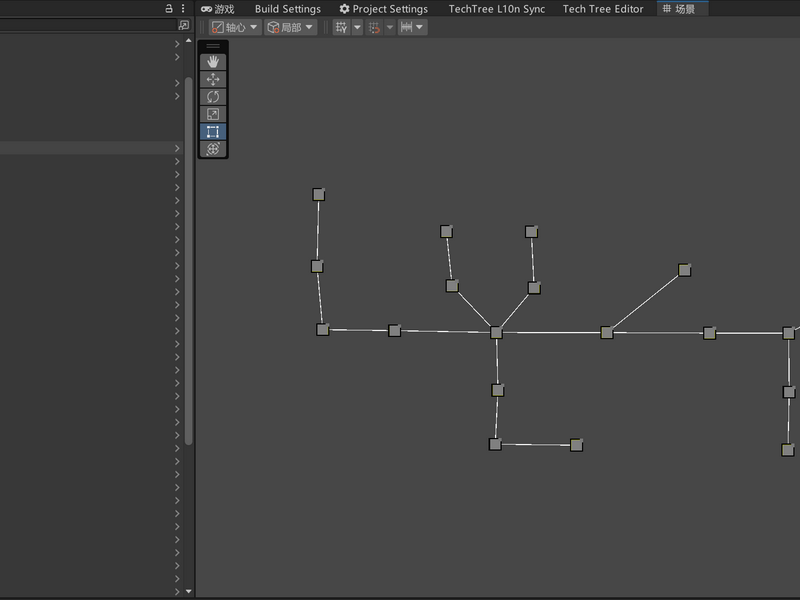Select the Hand view tool
800x600 pixels.
(x=213, y=62)
